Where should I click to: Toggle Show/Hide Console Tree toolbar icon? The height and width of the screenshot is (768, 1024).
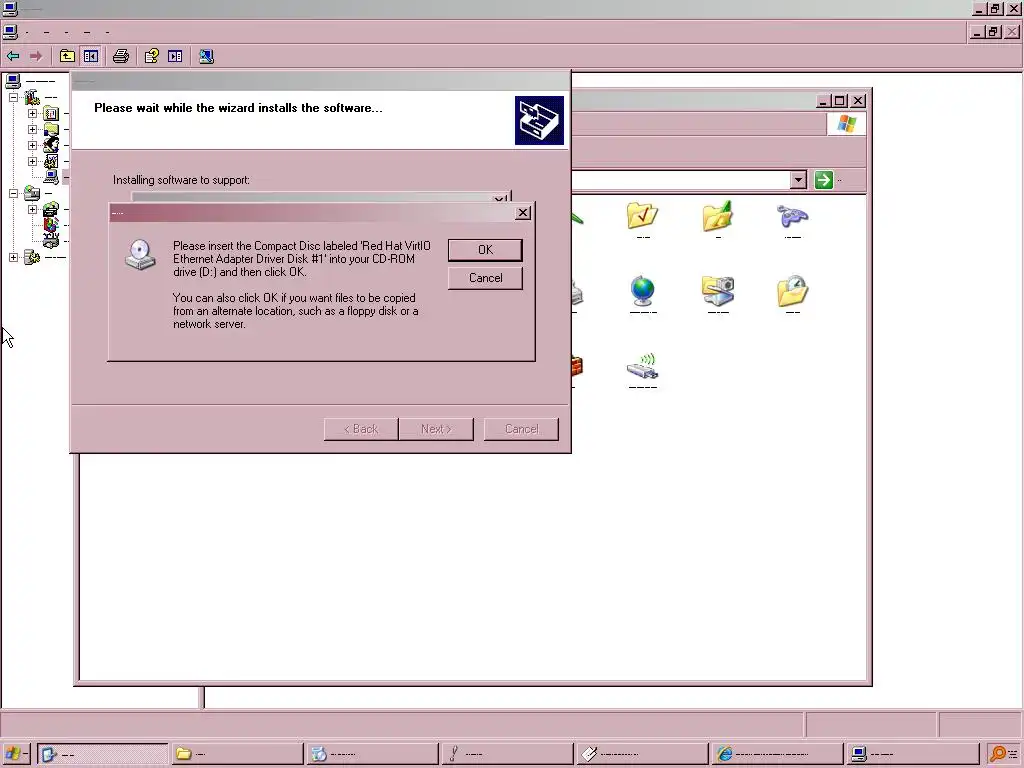point(91,56)
